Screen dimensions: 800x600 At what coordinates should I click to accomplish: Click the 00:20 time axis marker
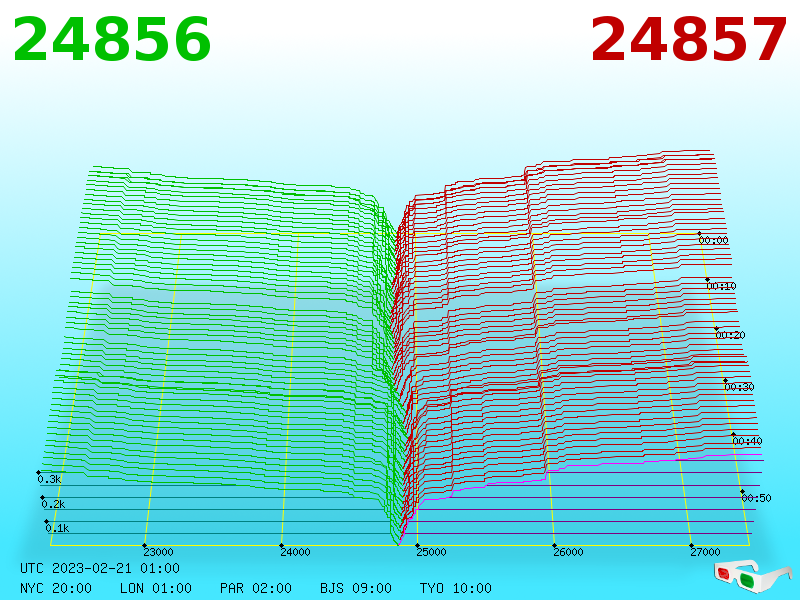730,335
